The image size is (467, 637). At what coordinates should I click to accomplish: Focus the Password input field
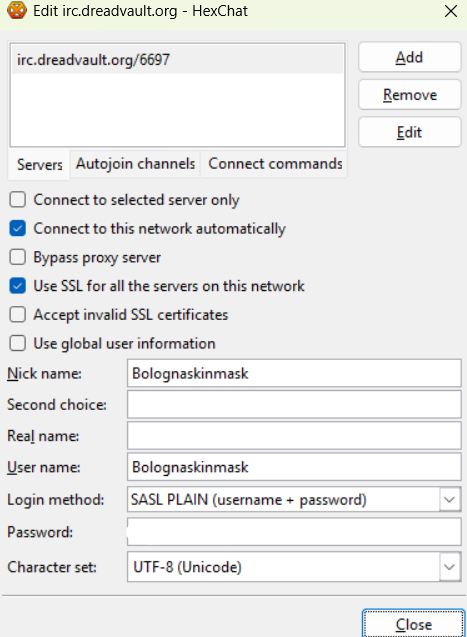(x=294, y=532)
